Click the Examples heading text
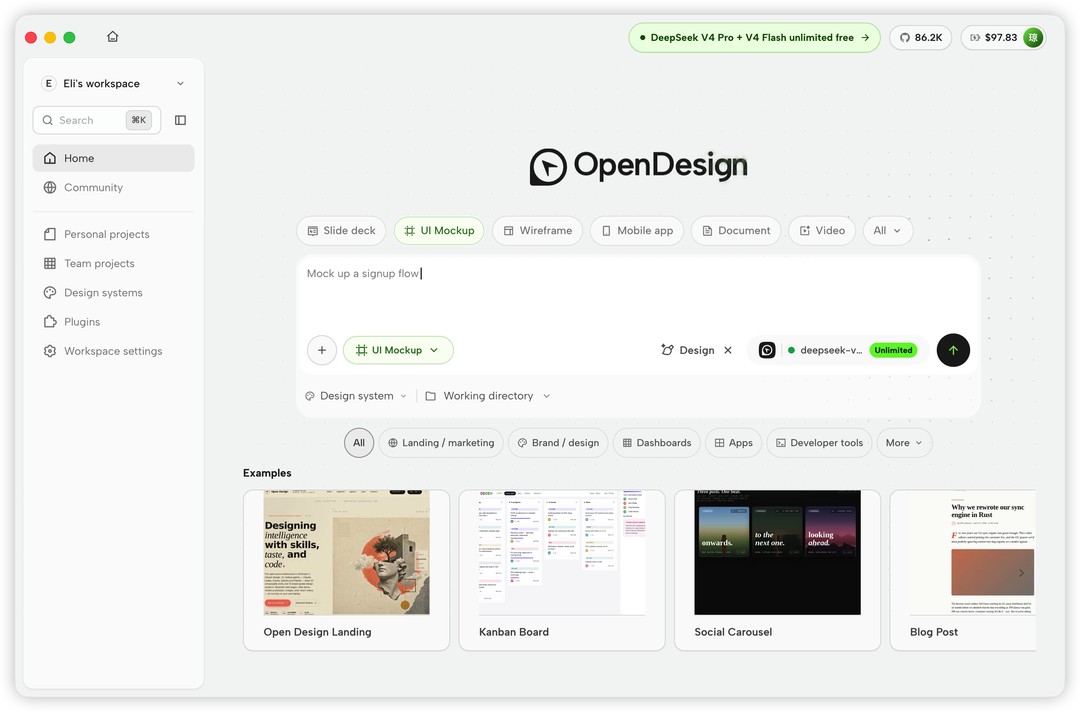 click(267, 473)
